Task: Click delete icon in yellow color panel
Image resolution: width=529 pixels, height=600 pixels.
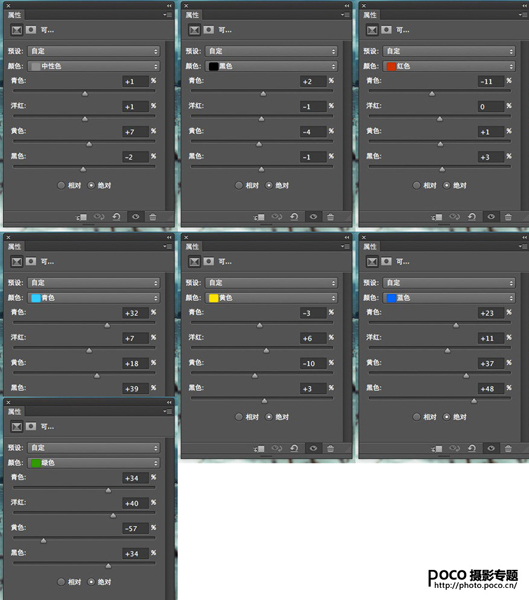Action: click(x=330, y=448)
